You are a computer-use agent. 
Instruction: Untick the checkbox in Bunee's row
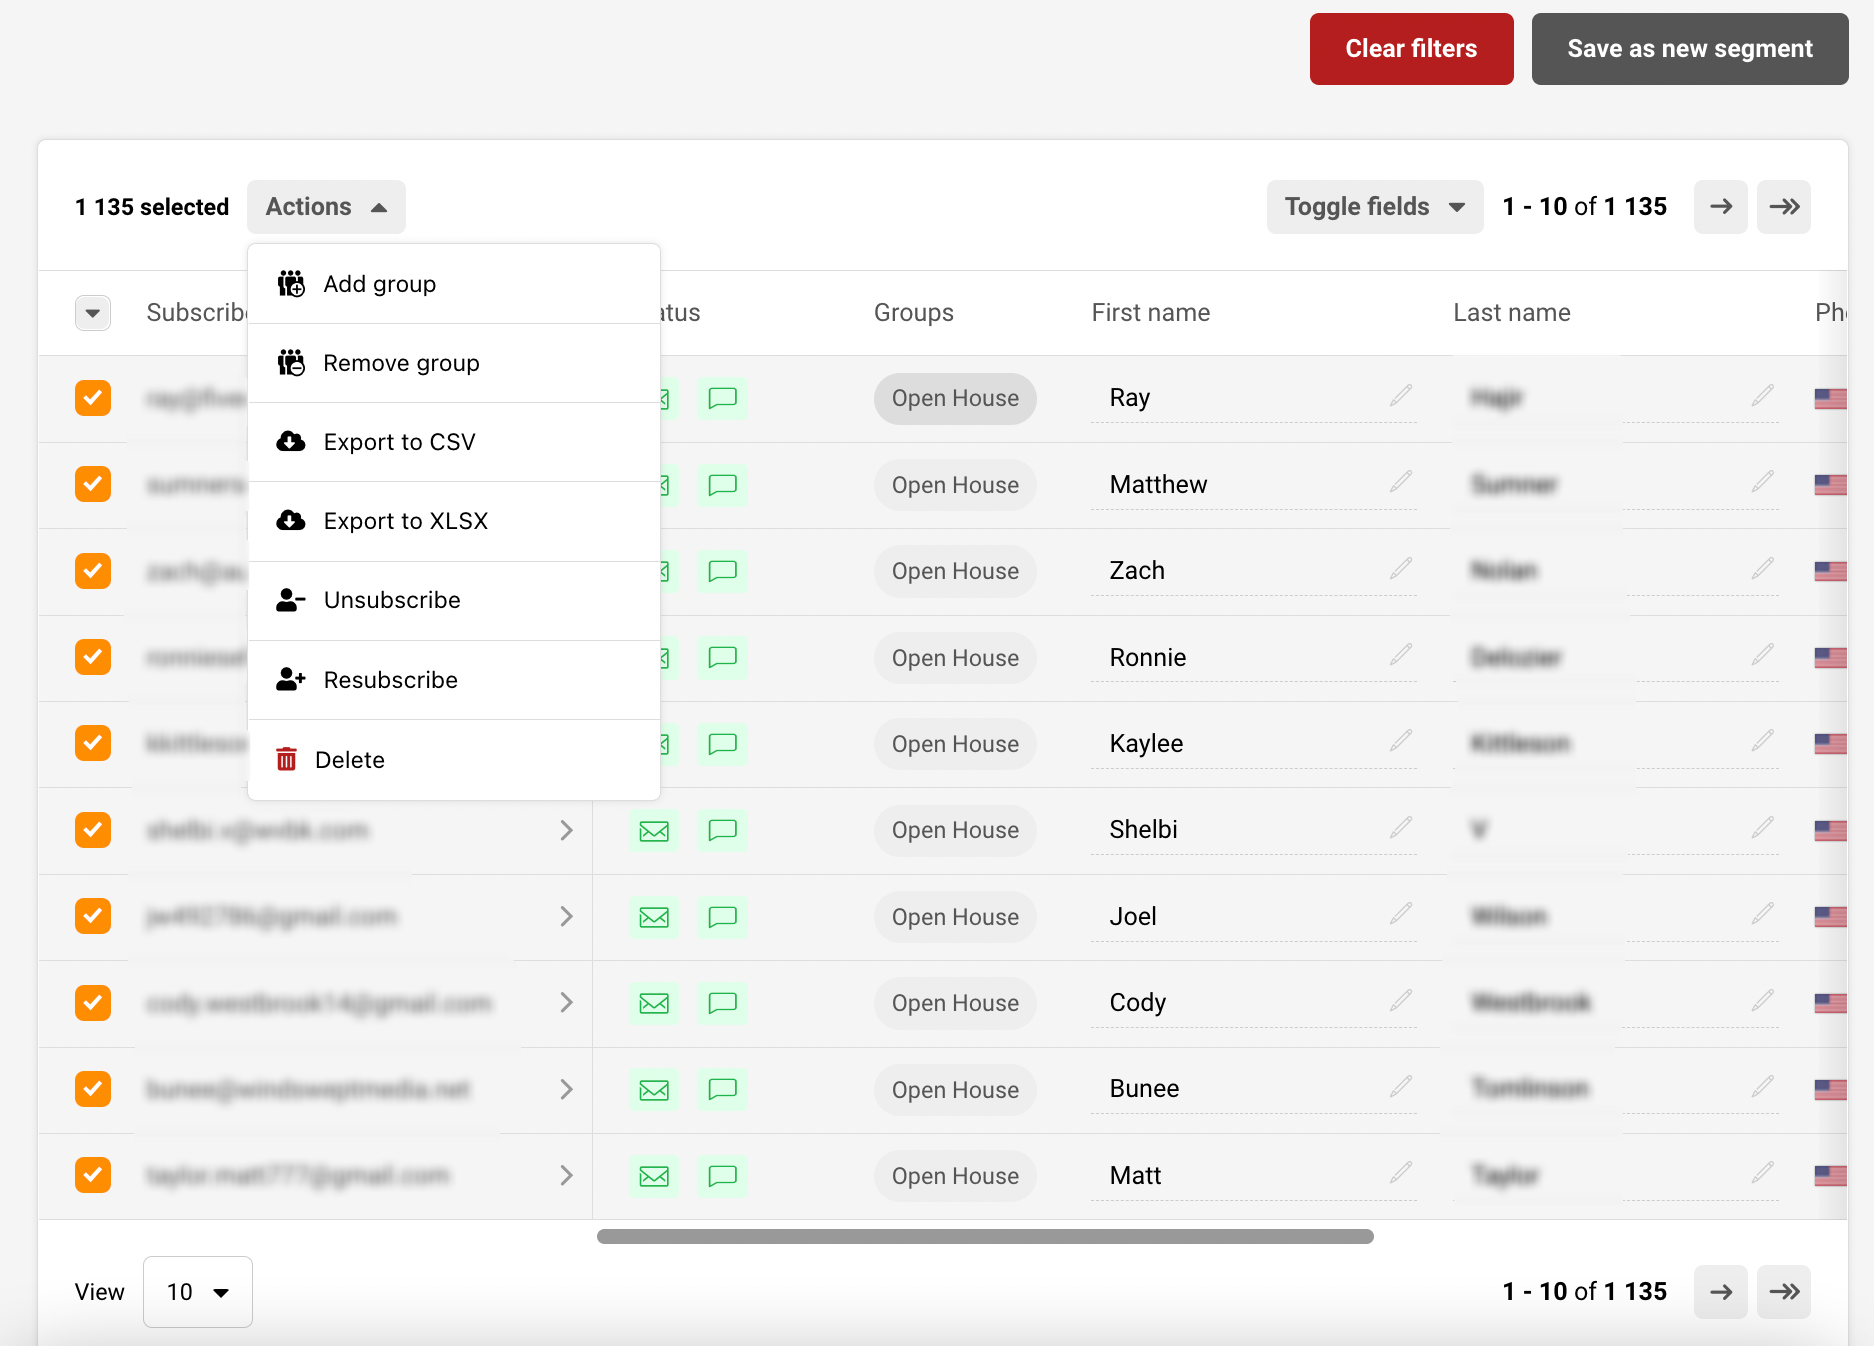93,1089
